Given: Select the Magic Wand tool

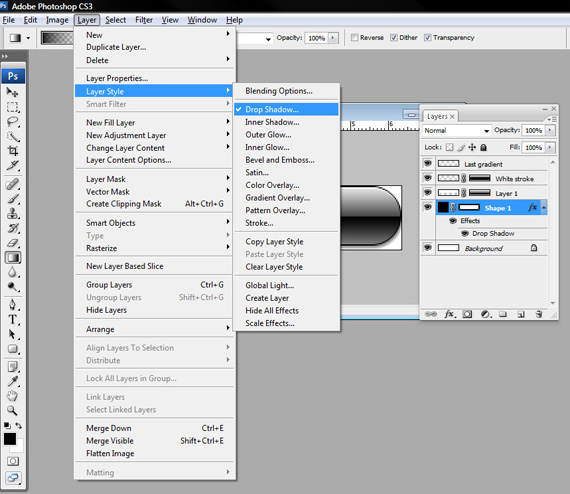Looking at the screenshot, I should [x=13, y=137].
